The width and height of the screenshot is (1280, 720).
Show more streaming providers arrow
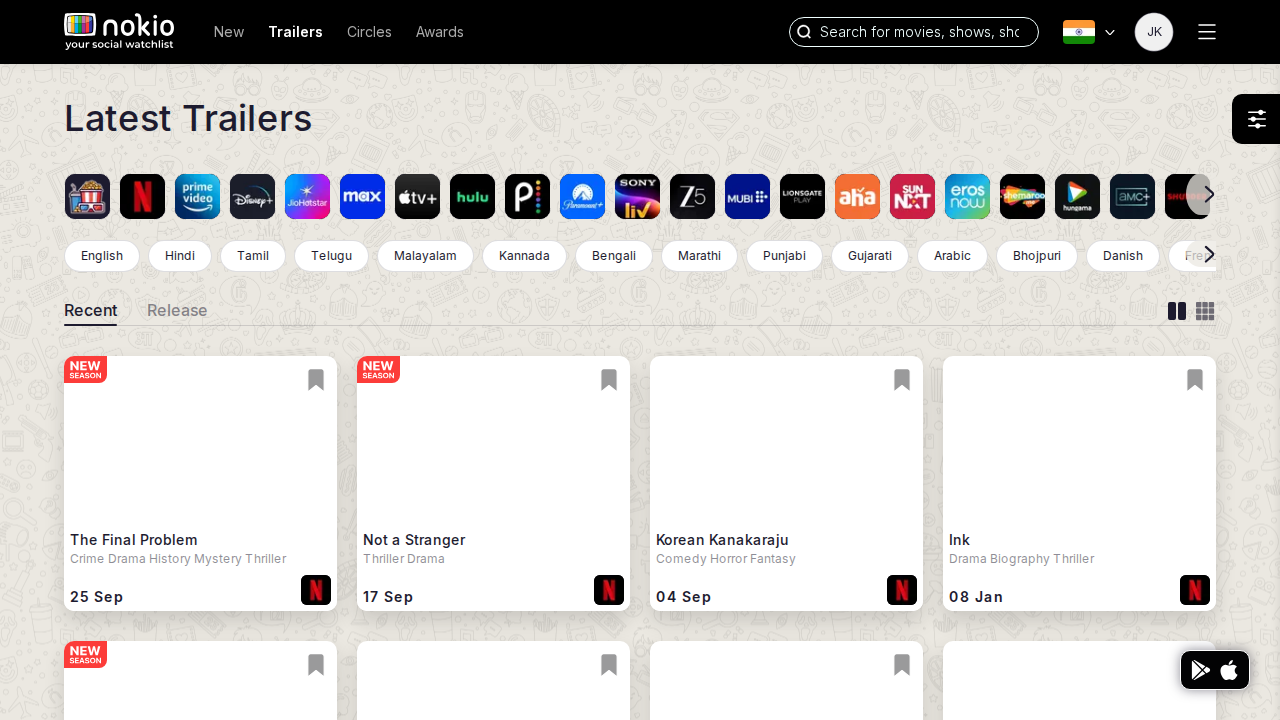[1209, 194]
